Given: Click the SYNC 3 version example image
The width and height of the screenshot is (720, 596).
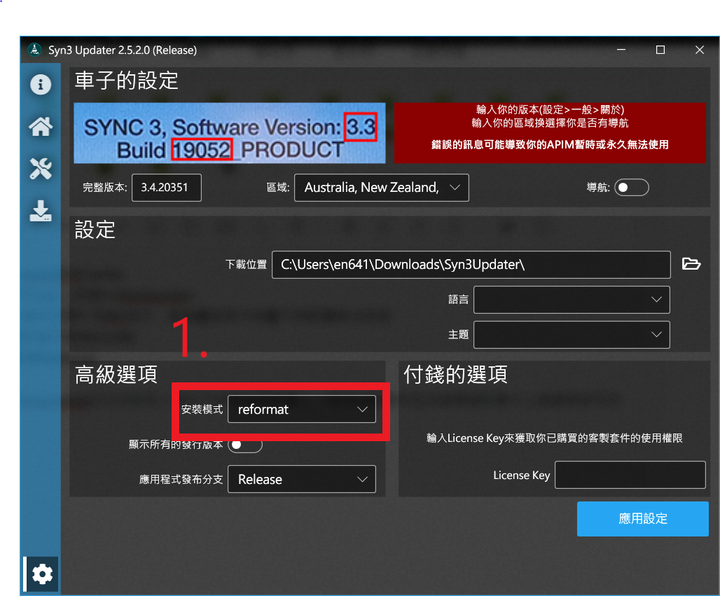Looking at the screenshot, I should point(230,133).
